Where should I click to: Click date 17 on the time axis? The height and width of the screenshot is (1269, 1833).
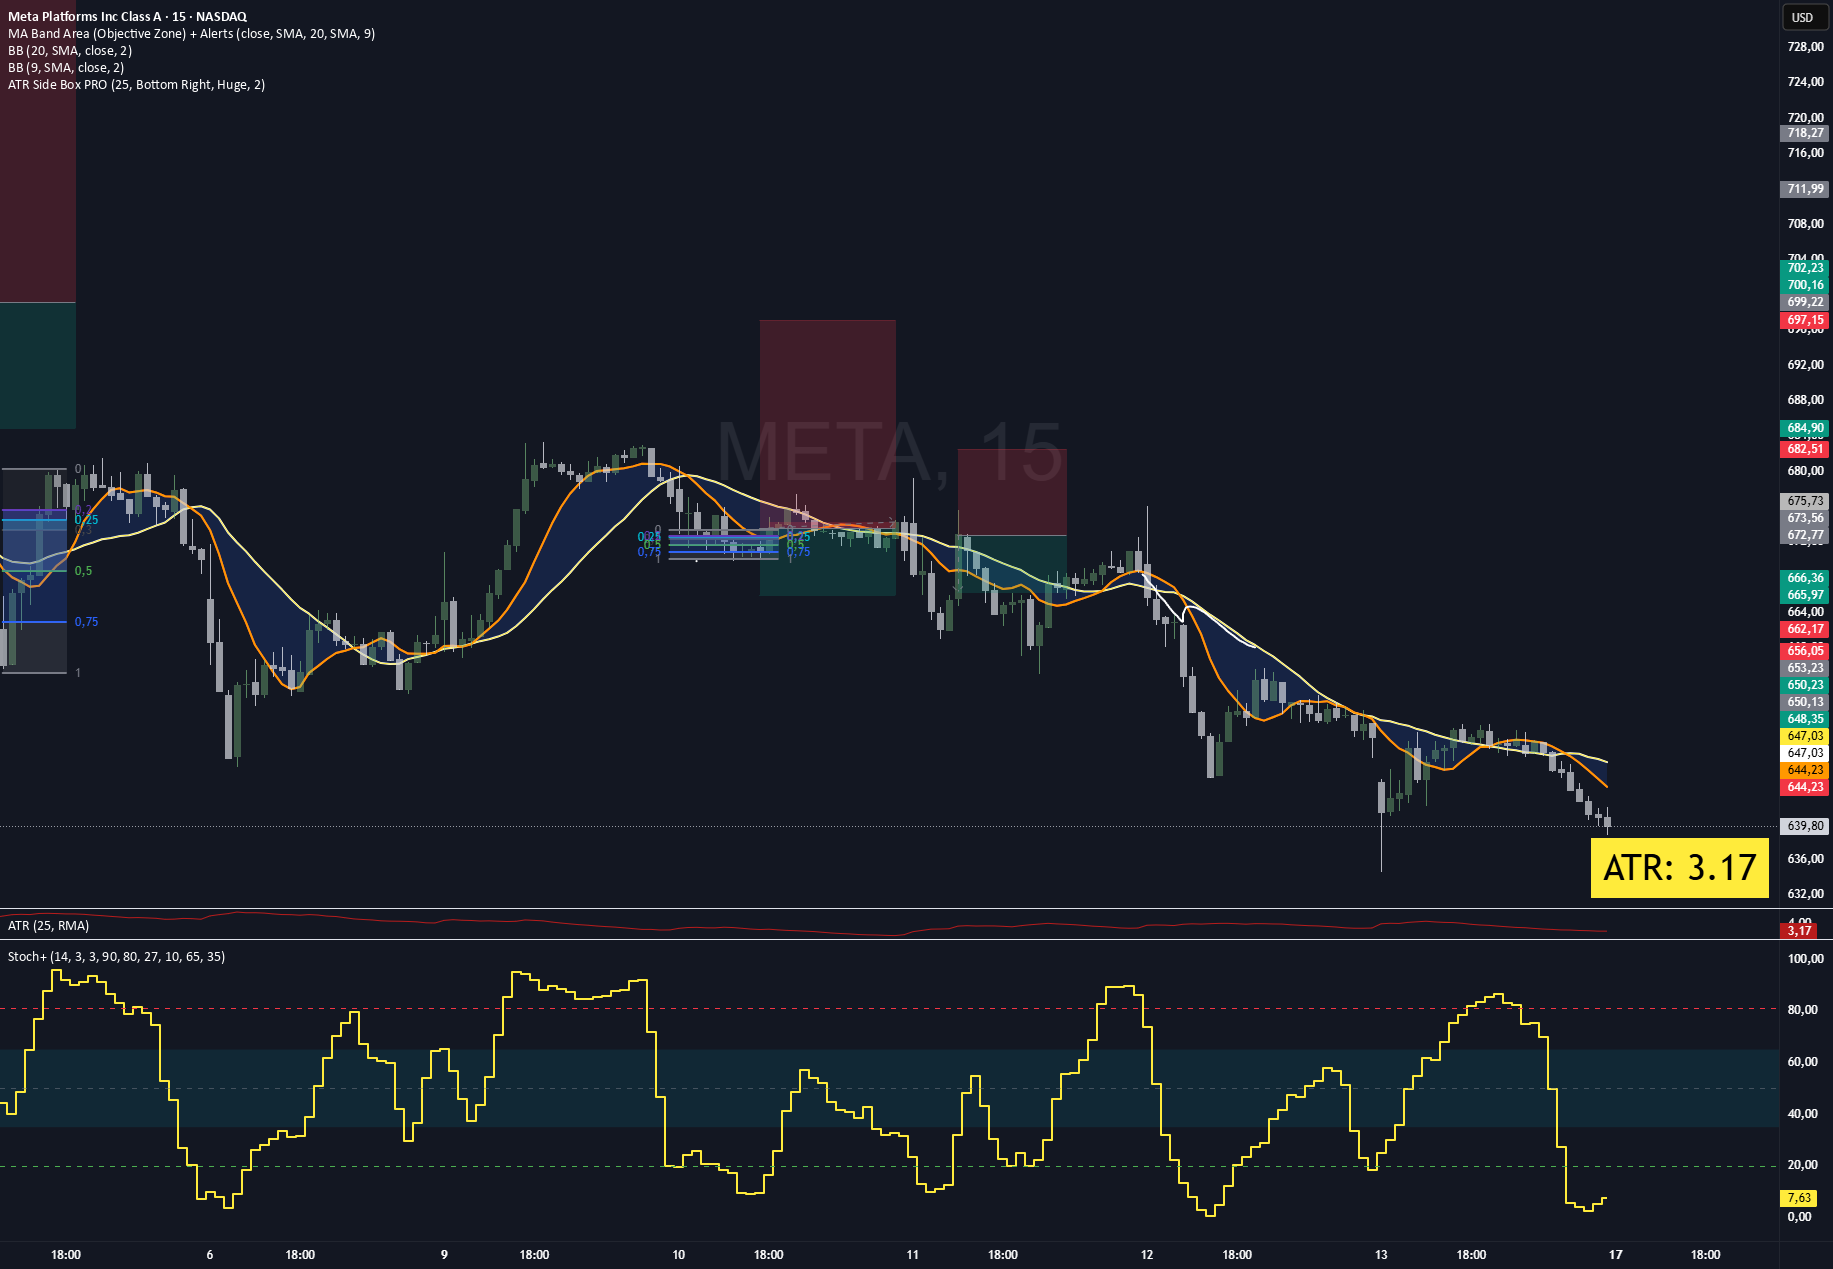point(1615,1255)
